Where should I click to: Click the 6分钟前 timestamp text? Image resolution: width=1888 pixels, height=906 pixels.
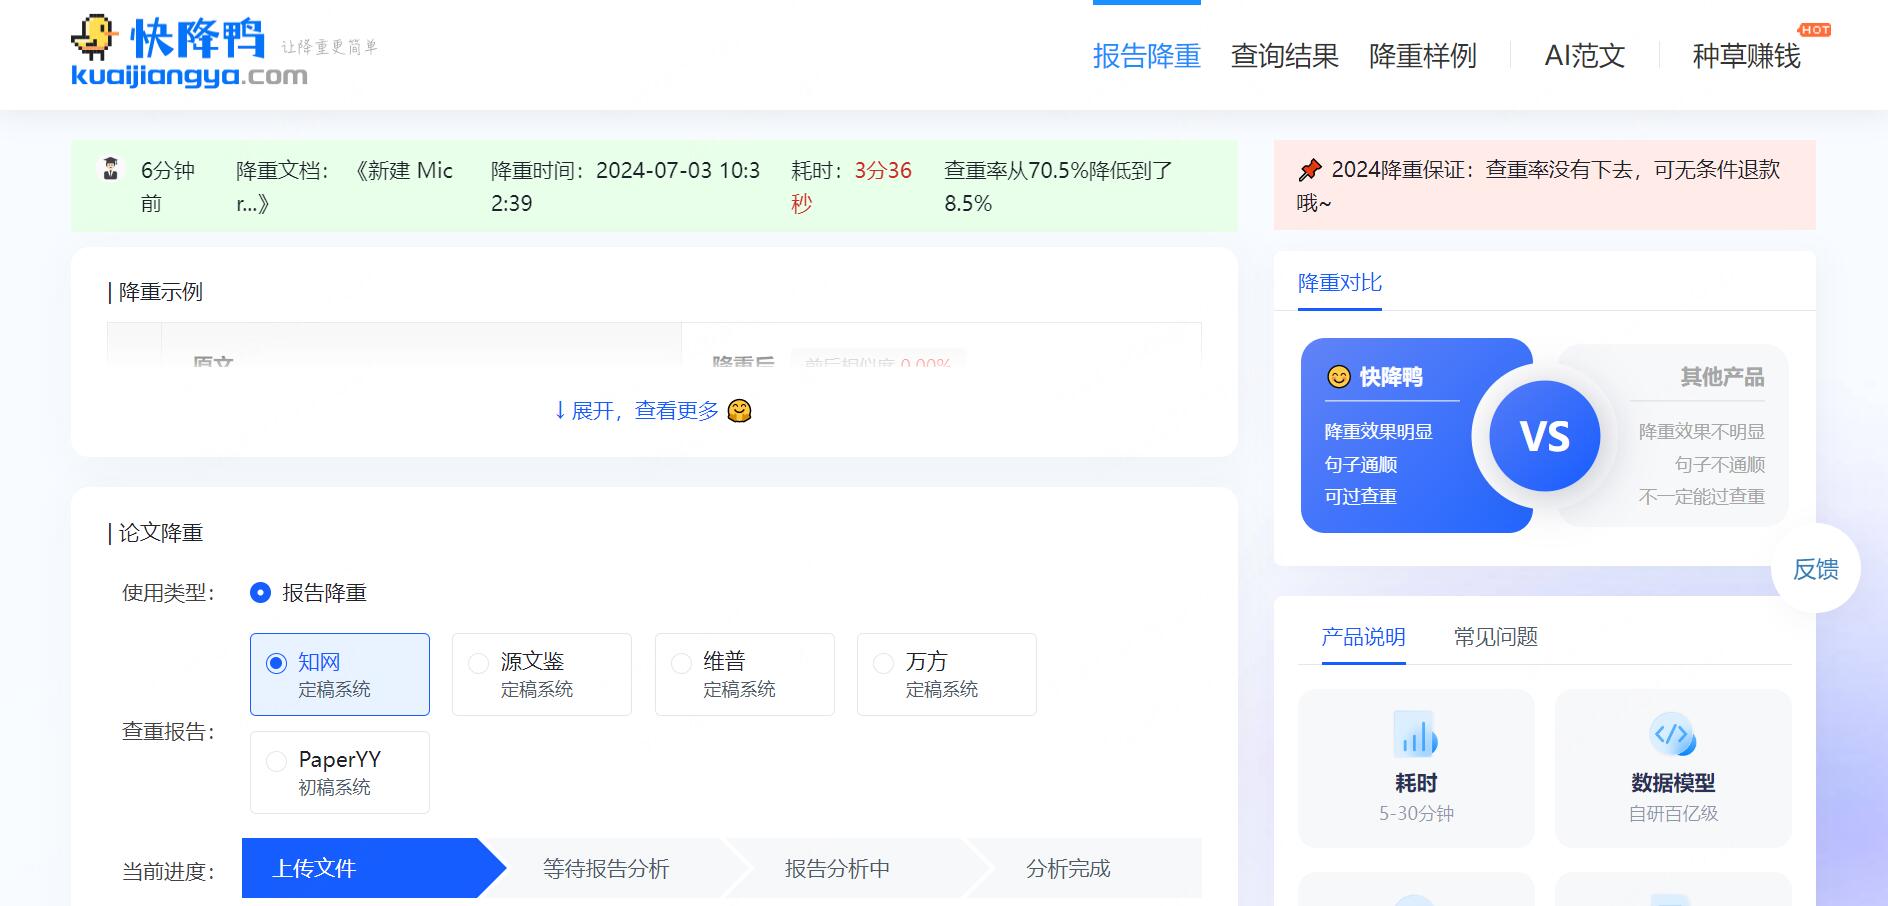point(168,186)
